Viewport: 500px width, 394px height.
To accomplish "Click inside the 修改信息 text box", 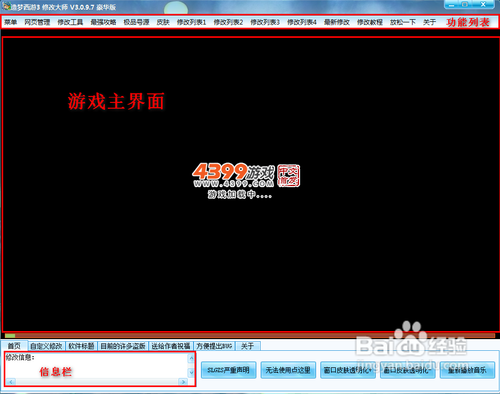I will tap(97, 366).
